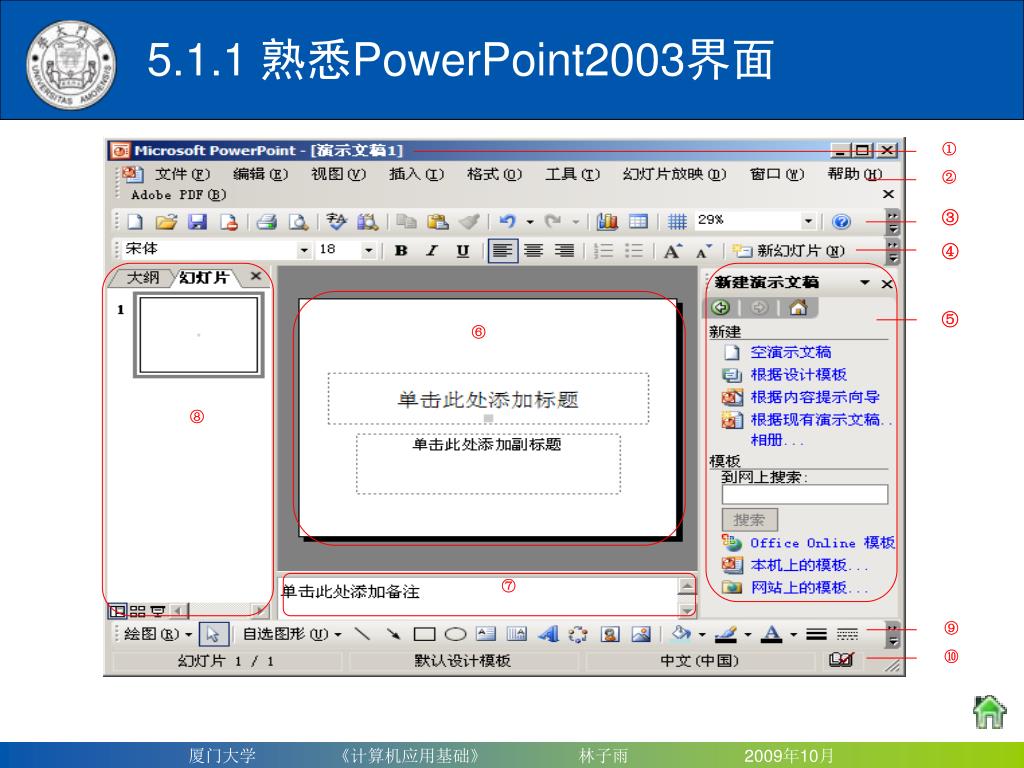Click the 根据内容提示向导 link
Viewport: 1024px width, 768px height.
[814, 397]
